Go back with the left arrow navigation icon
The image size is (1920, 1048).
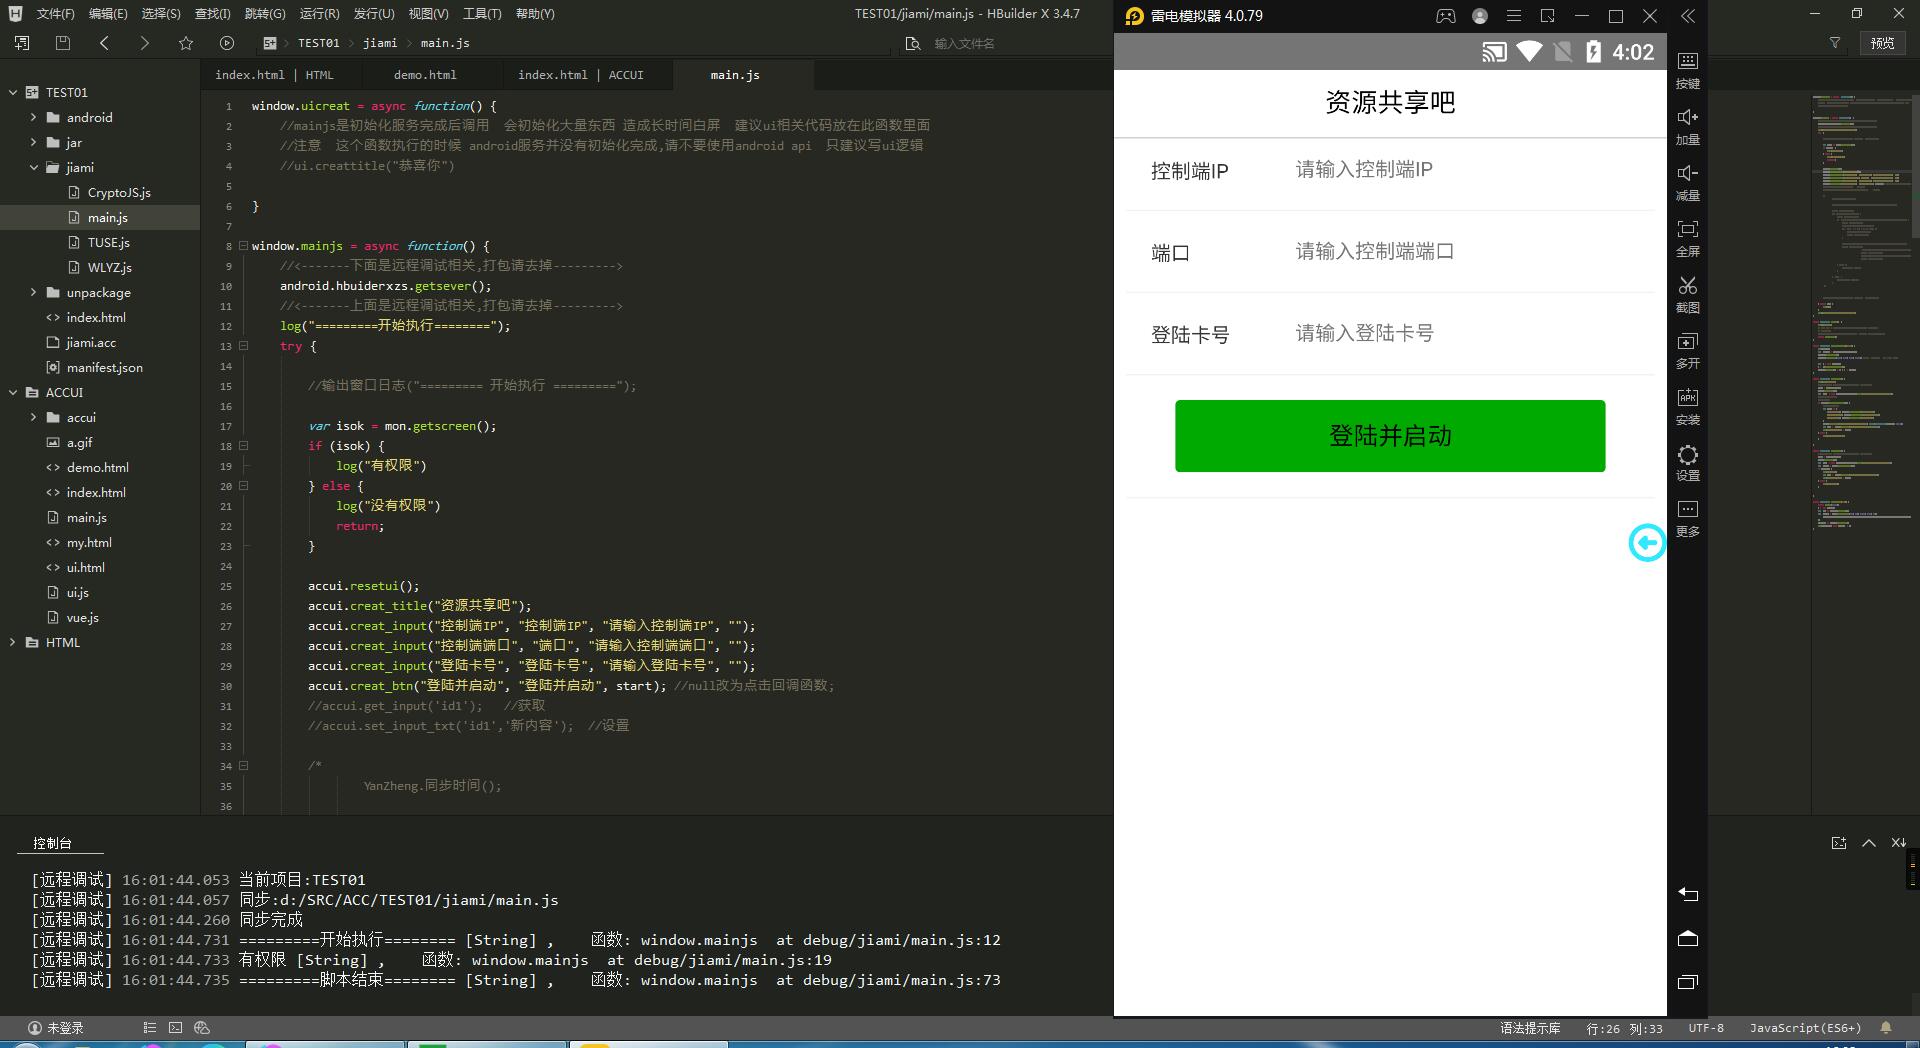tap(104, 43)
